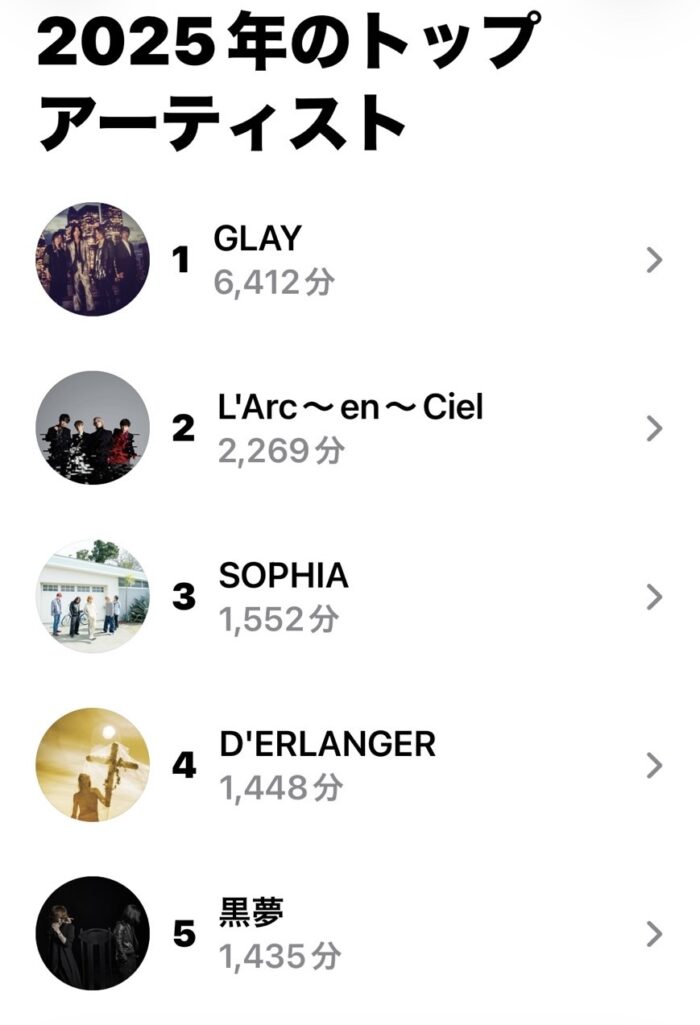Expand GLAY row chevron arrow

pyautogui.click(x=655, y=260)
